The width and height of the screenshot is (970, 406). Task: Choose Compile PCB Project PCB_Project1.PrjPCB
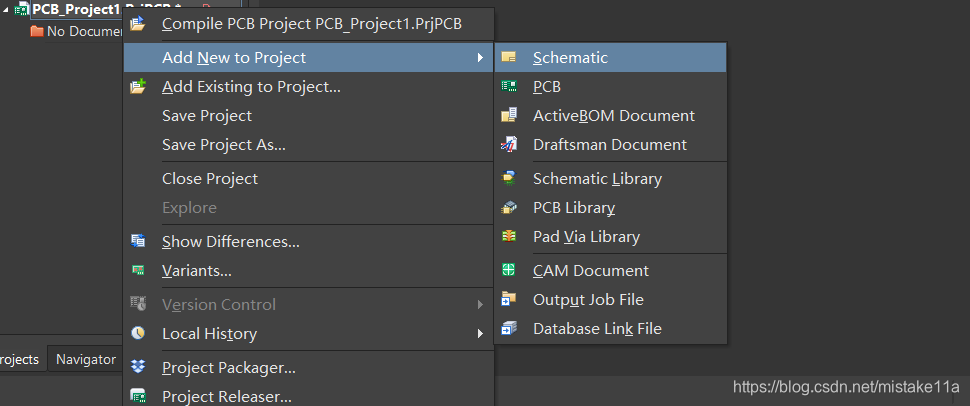(311, 24)
